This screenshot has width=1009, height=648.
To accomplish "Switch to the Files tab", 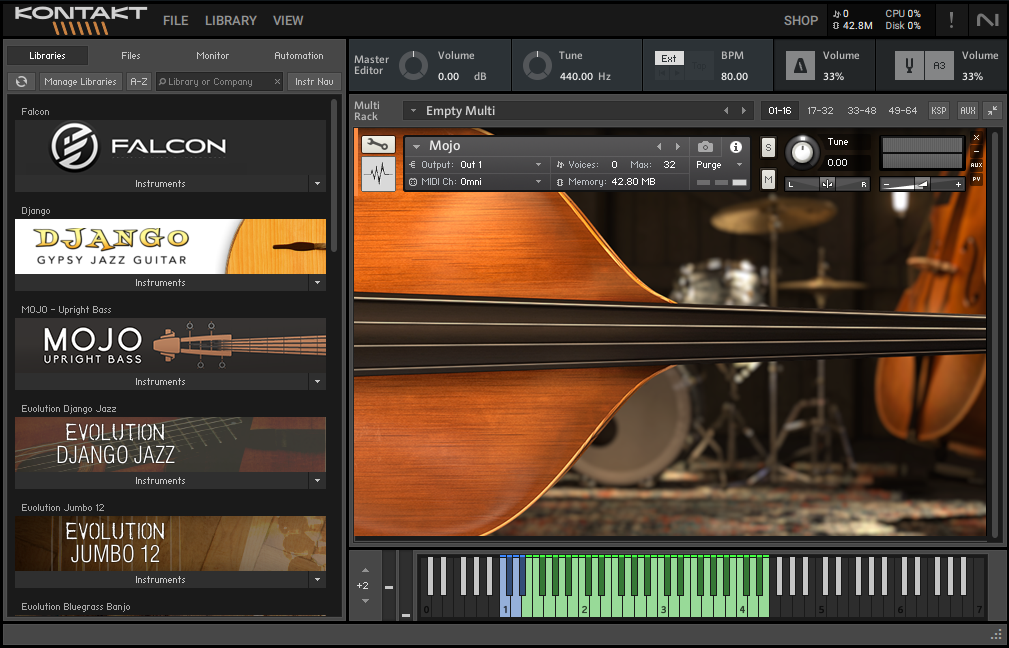I will [131, 56].
